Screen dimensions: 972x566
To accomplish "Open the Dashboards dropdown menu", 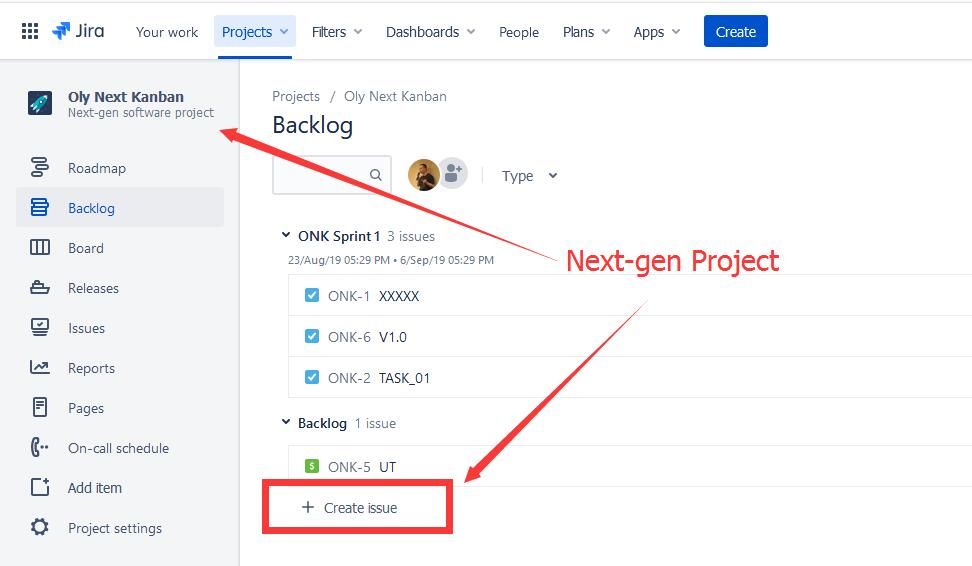I will coord(430,32).
